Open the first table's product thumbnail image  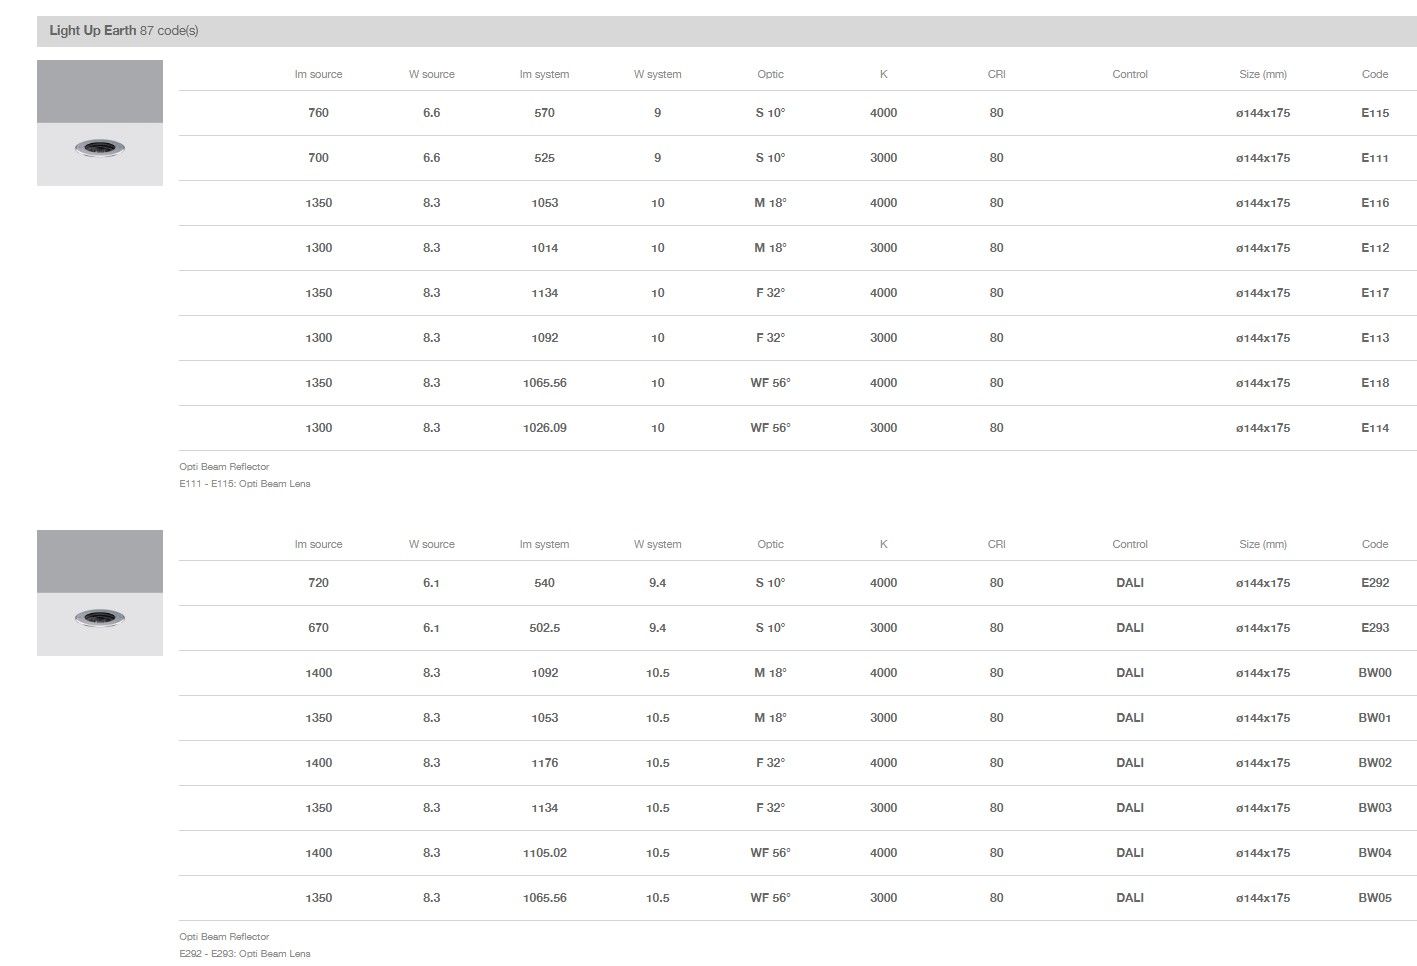click(x=100, y=123)
